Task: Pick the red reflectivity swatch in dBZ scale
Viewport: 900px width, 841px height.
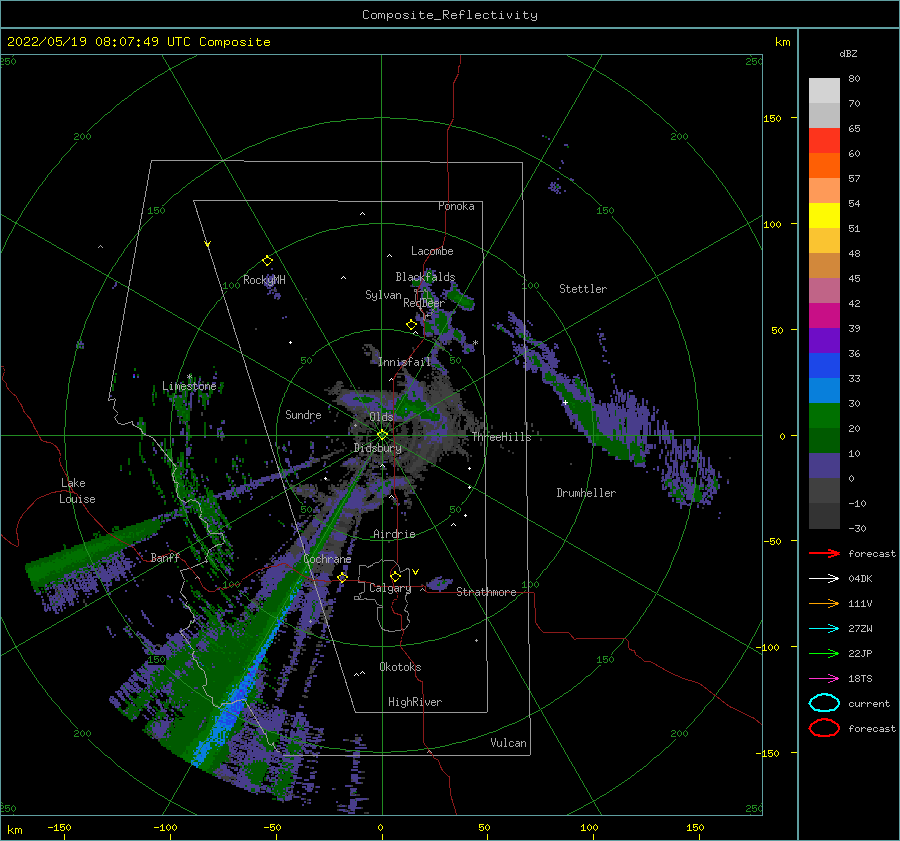Action: tap(824, 141)
